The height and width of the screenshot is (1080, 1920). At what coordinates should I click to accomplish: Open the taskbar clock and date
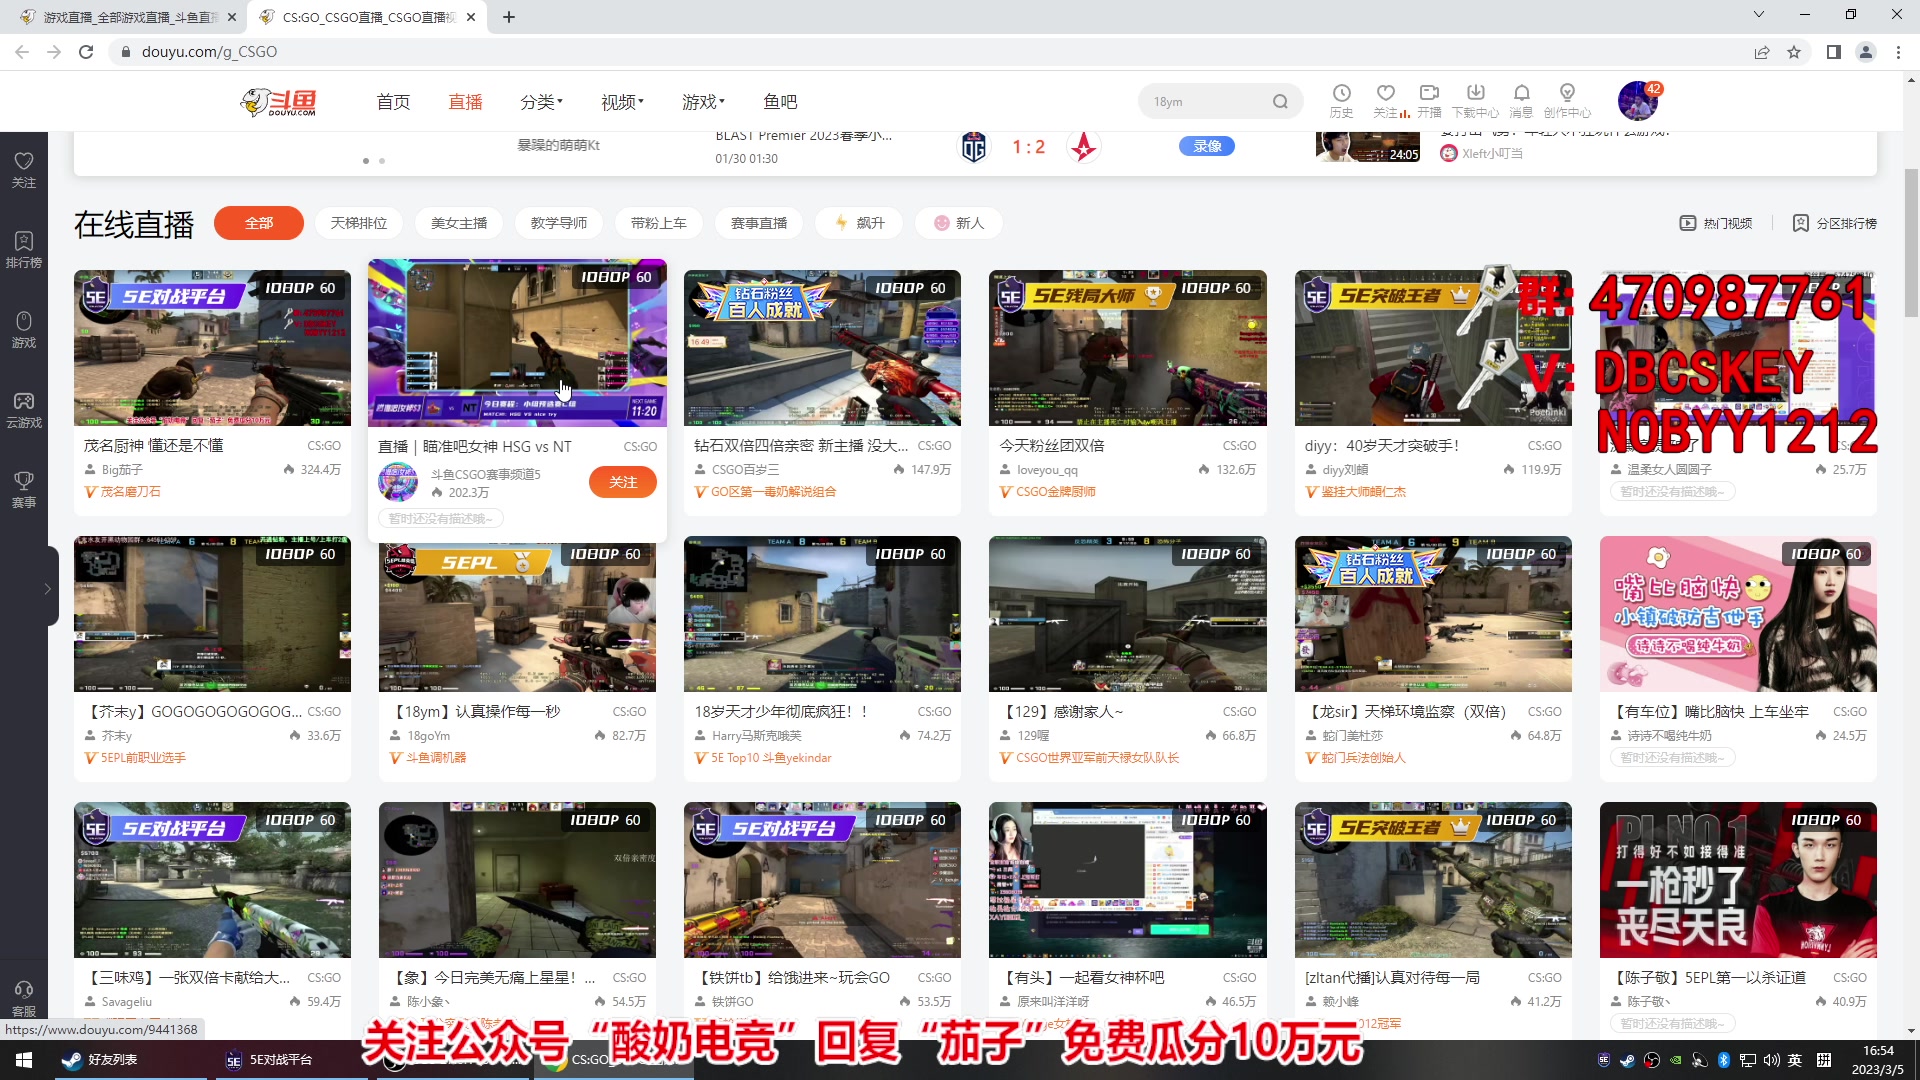point(1878,1060)
